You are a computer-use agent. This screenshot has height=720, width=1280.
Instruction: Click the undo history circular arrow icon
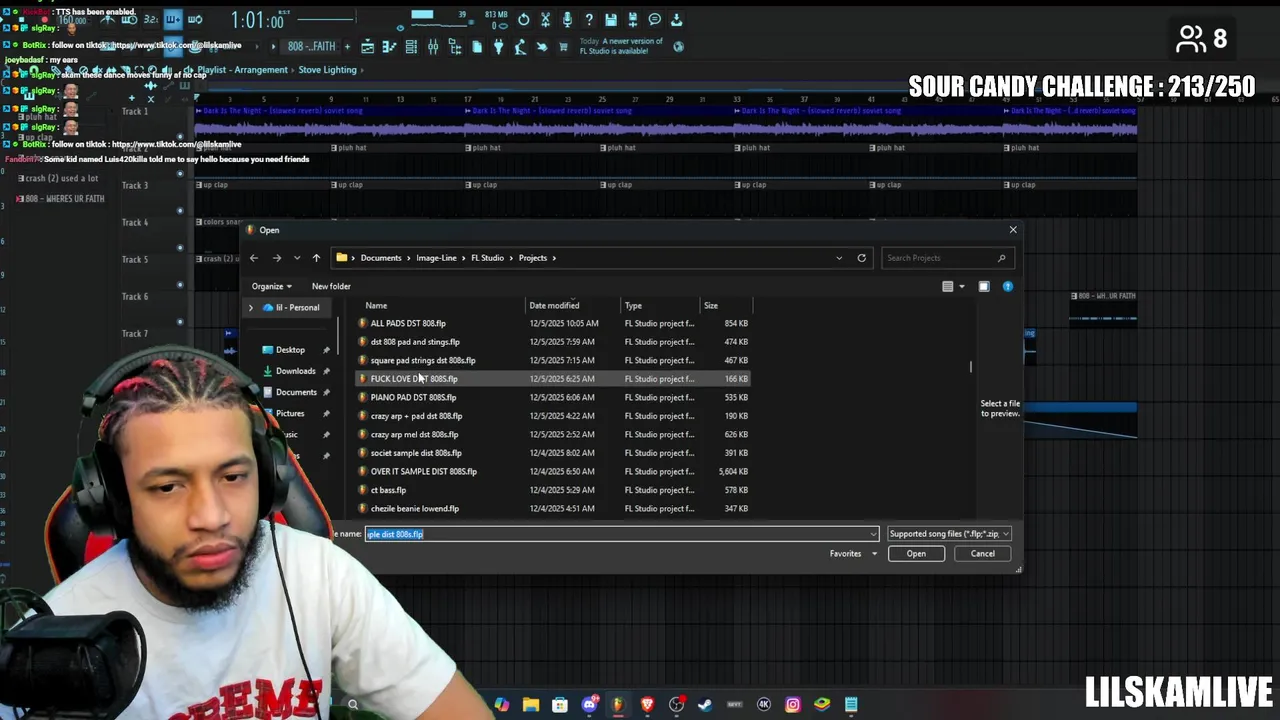click(x=524, y=19)
